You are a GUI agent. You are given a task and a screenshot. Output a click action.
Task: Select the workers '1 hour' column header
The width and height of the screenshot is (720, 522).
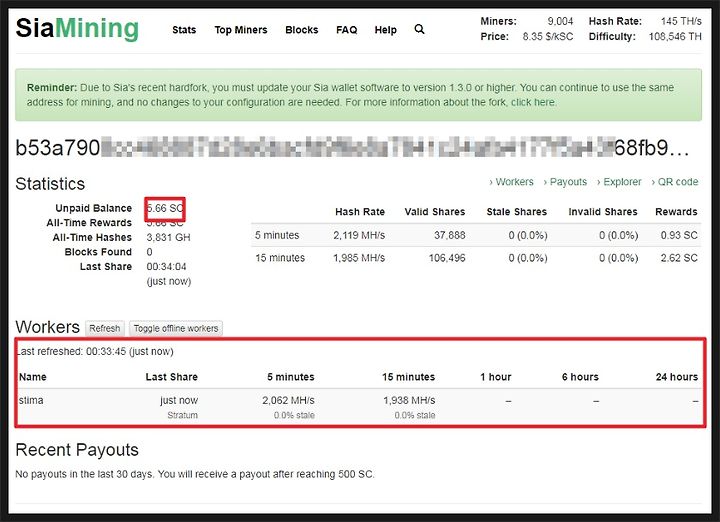click(x=495, y=377)
